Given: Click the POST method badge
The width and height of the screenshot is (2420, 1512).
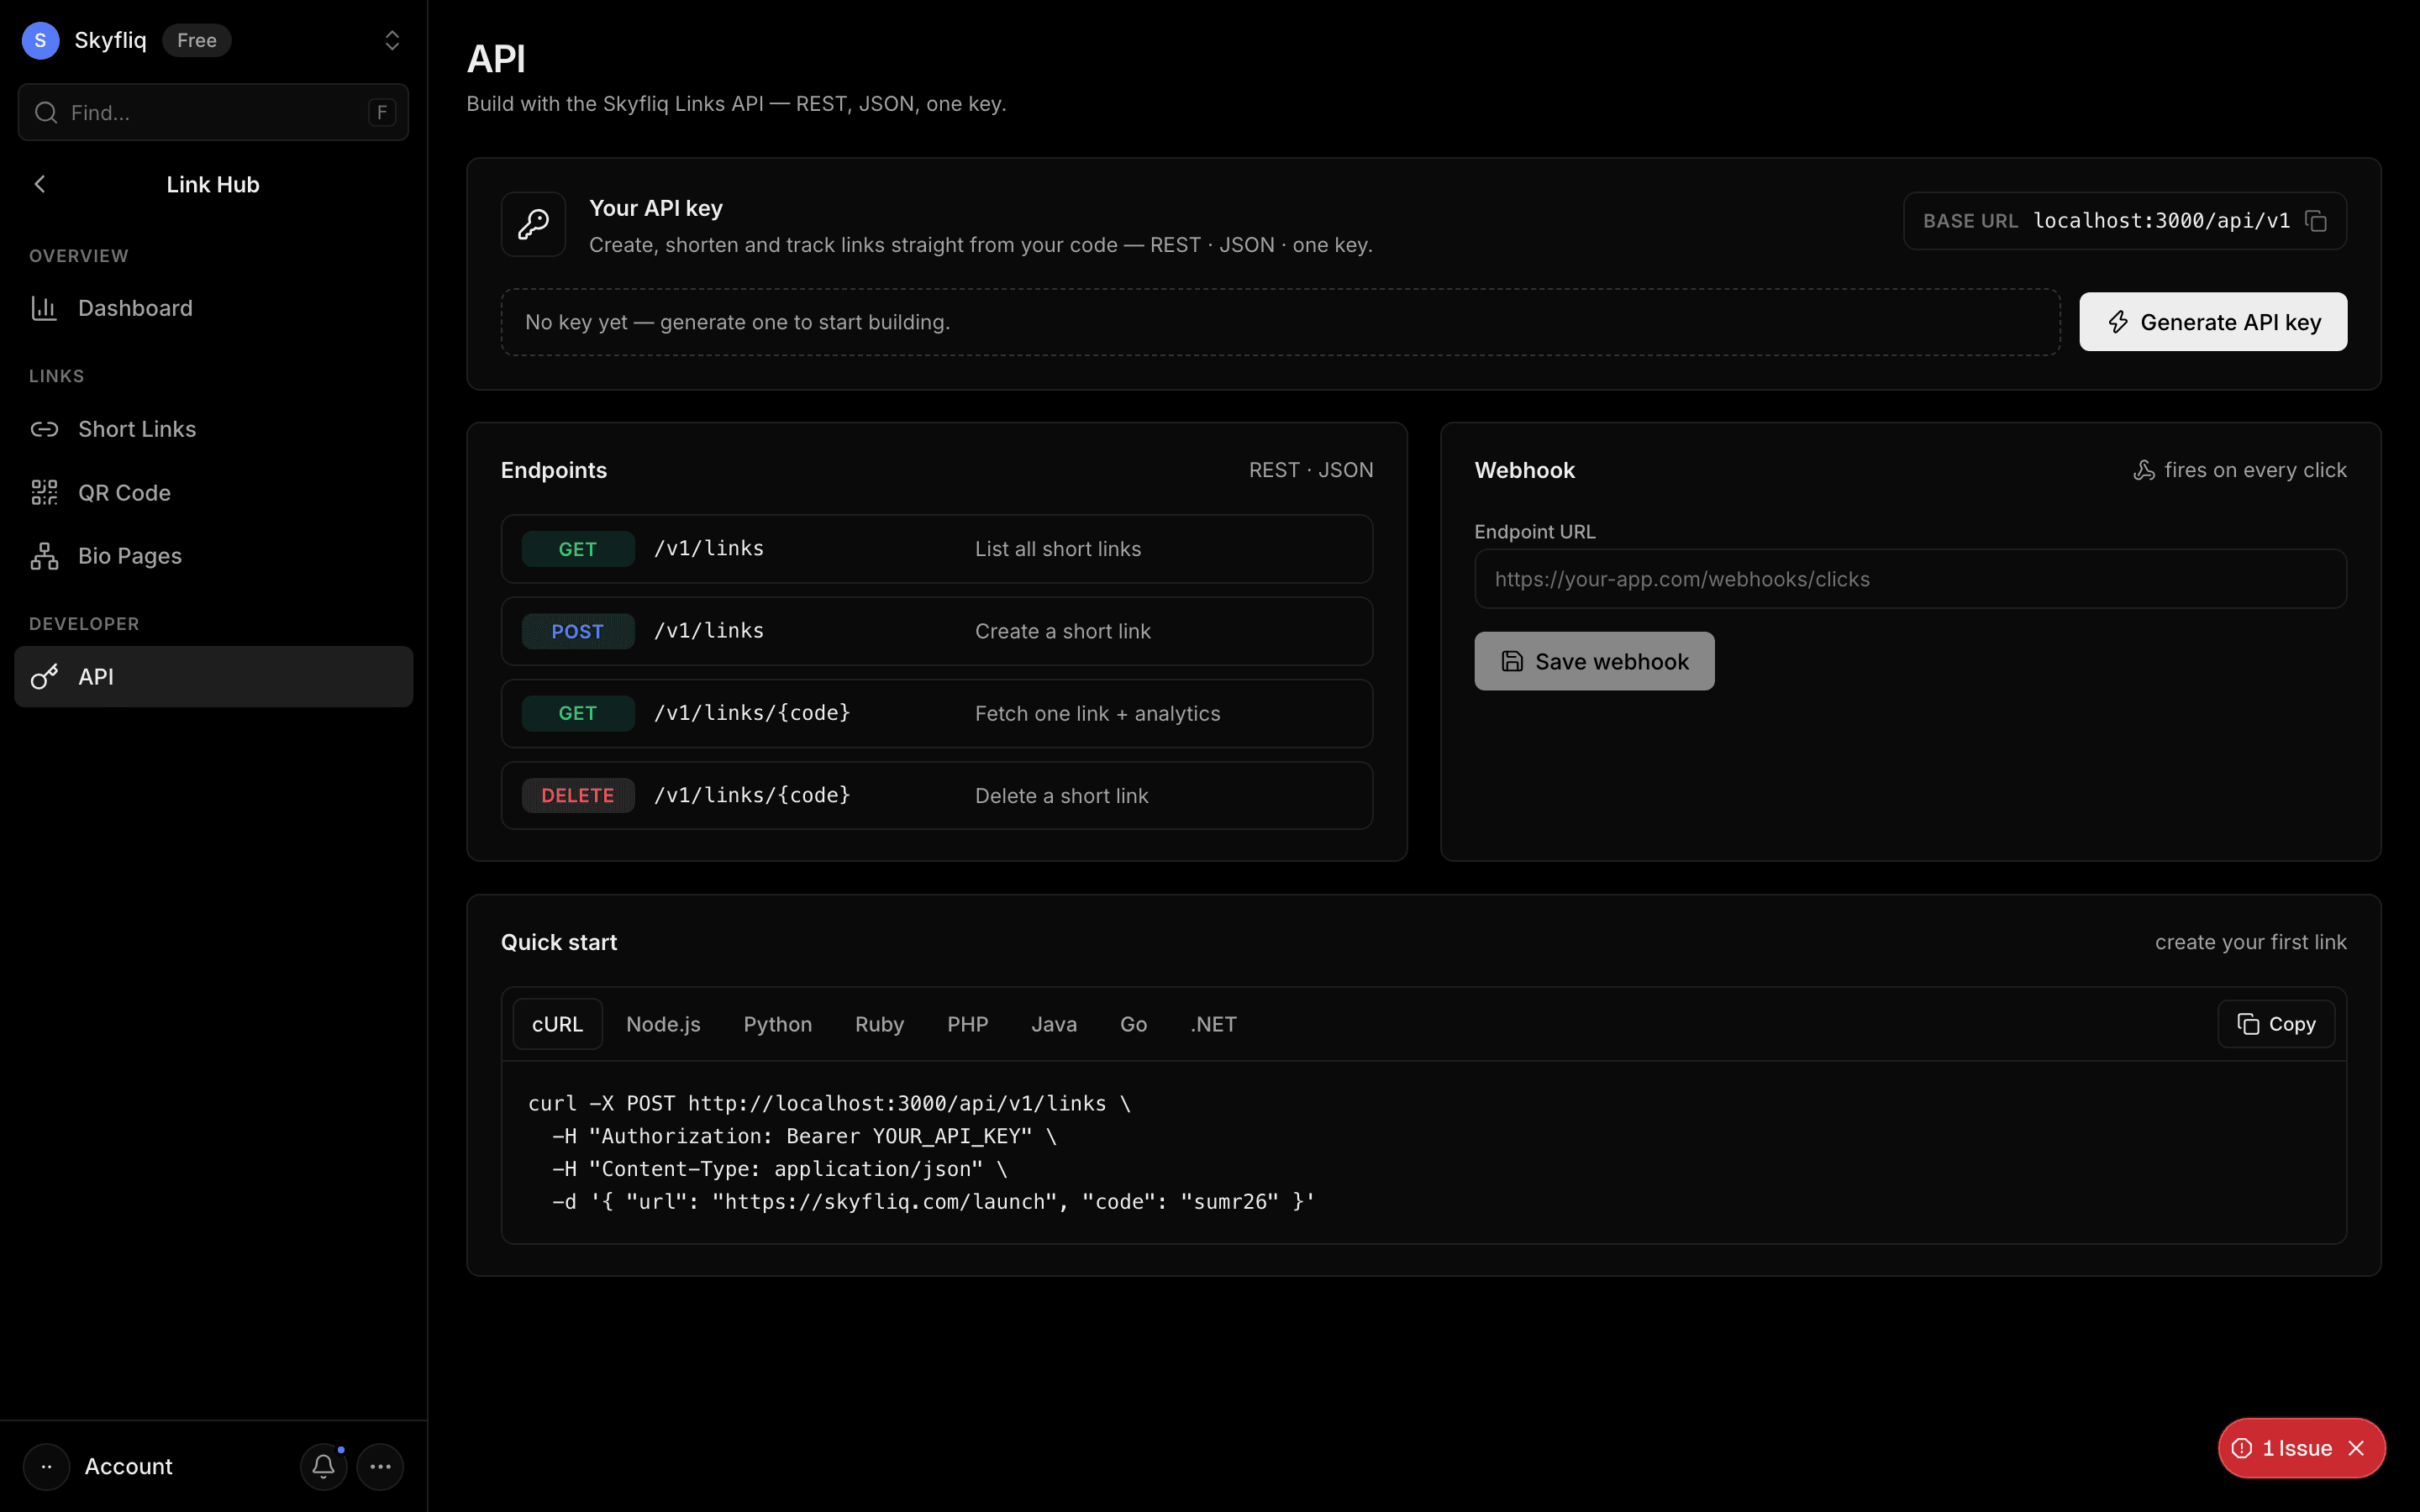Looking at the screenshot, I should [x=578, y=631].
